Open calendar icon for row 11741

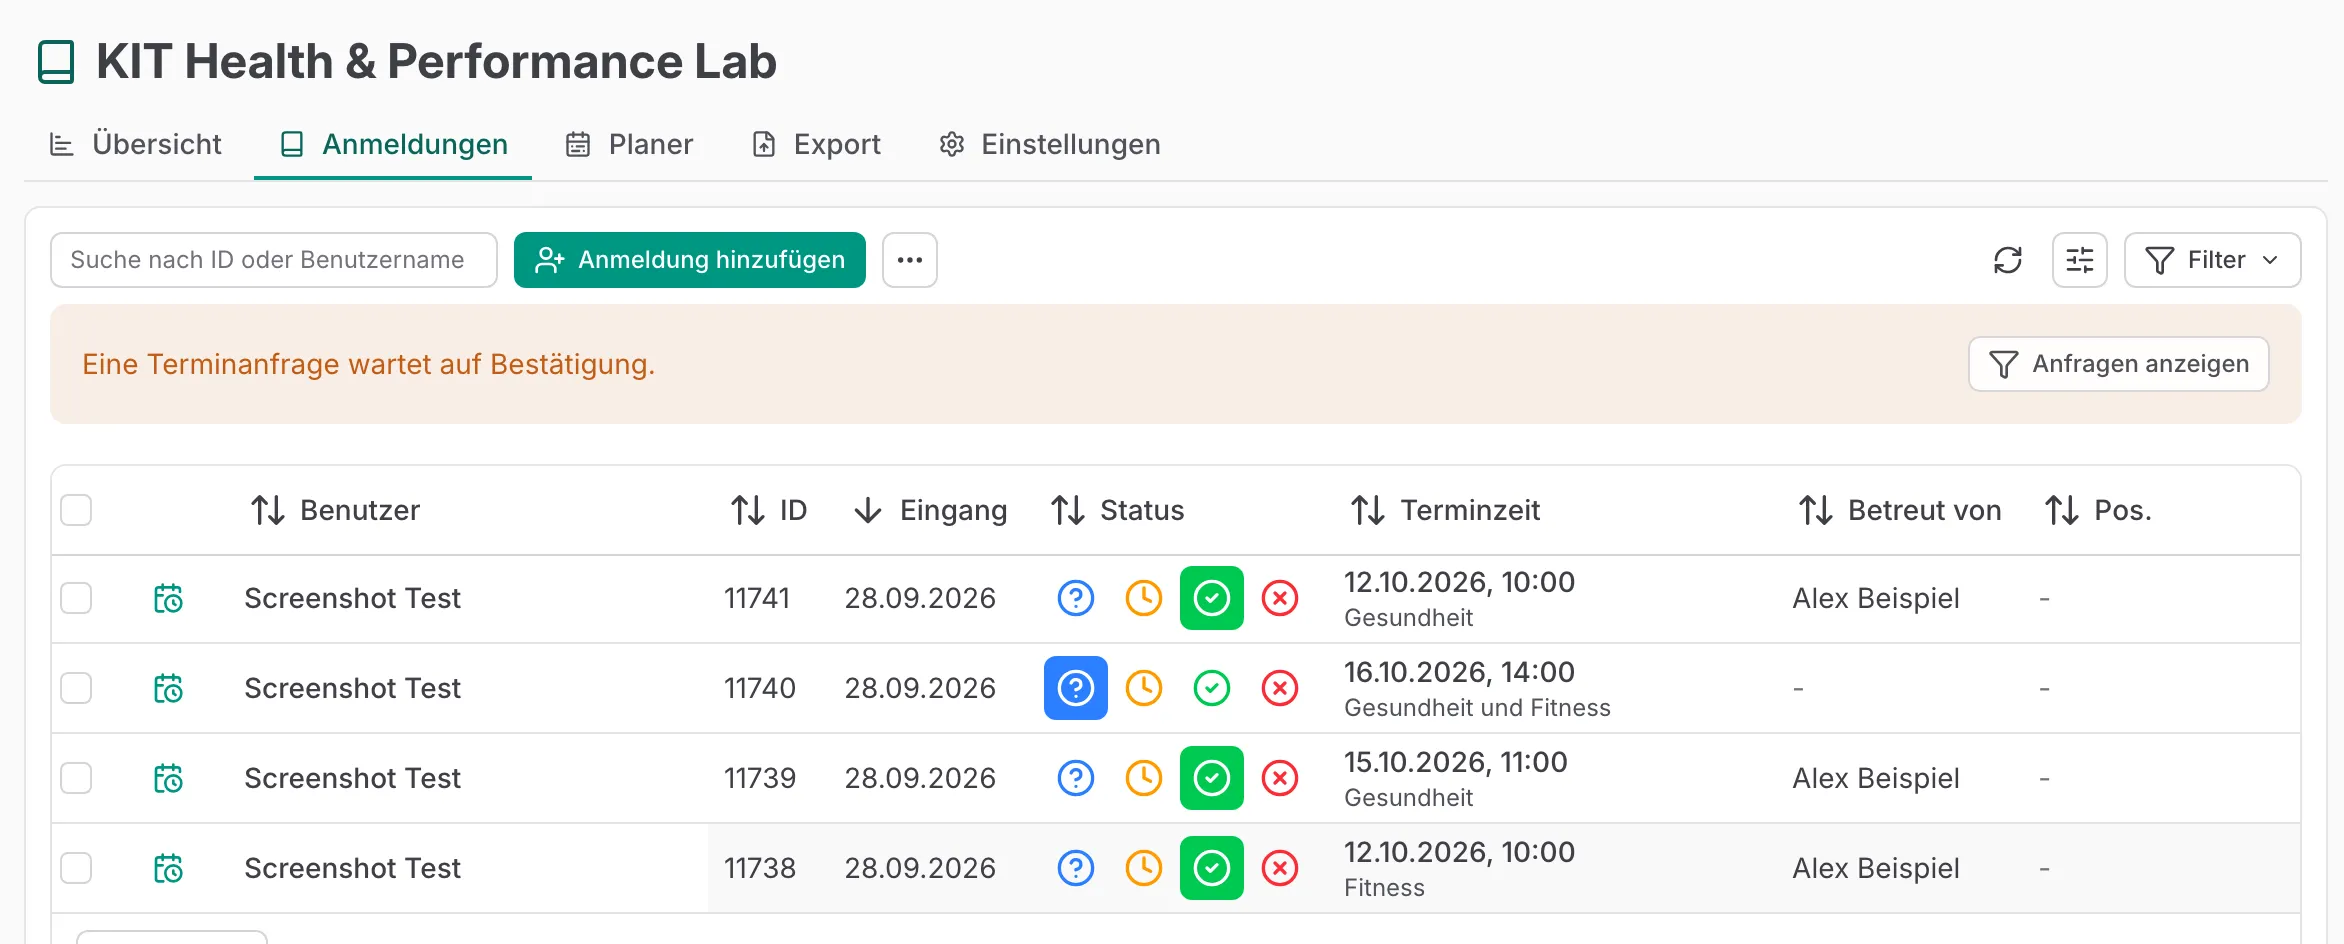(168, 598)
